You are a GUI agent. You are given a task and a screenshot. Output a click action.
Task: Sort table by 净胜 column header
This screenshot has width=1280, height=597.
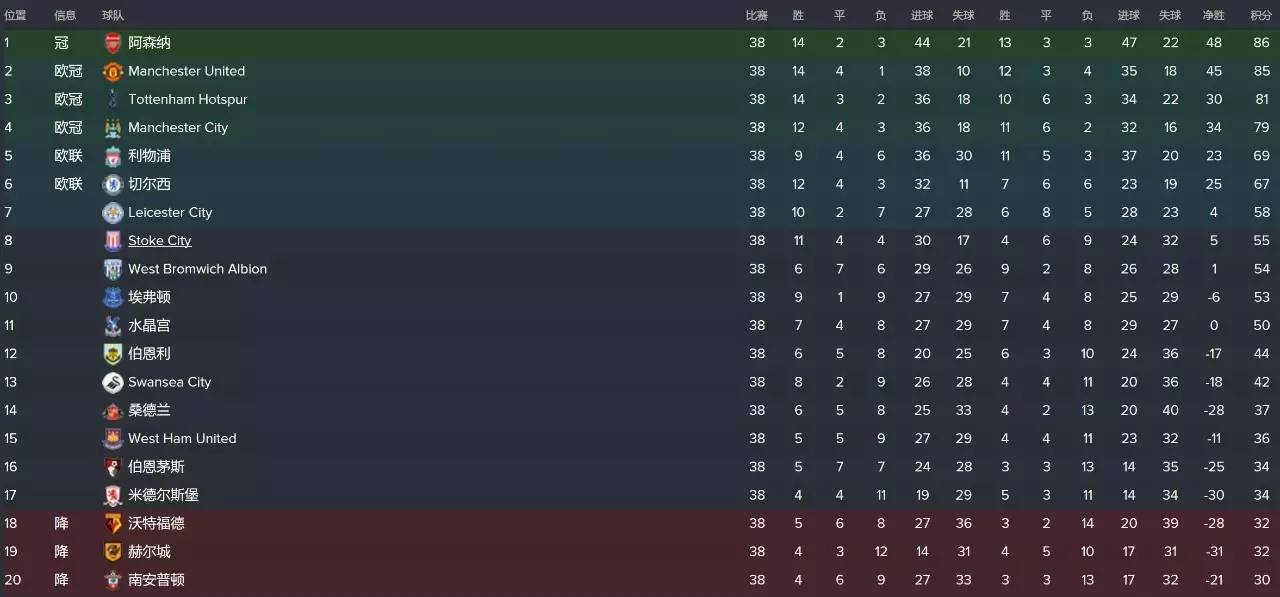1213,15
